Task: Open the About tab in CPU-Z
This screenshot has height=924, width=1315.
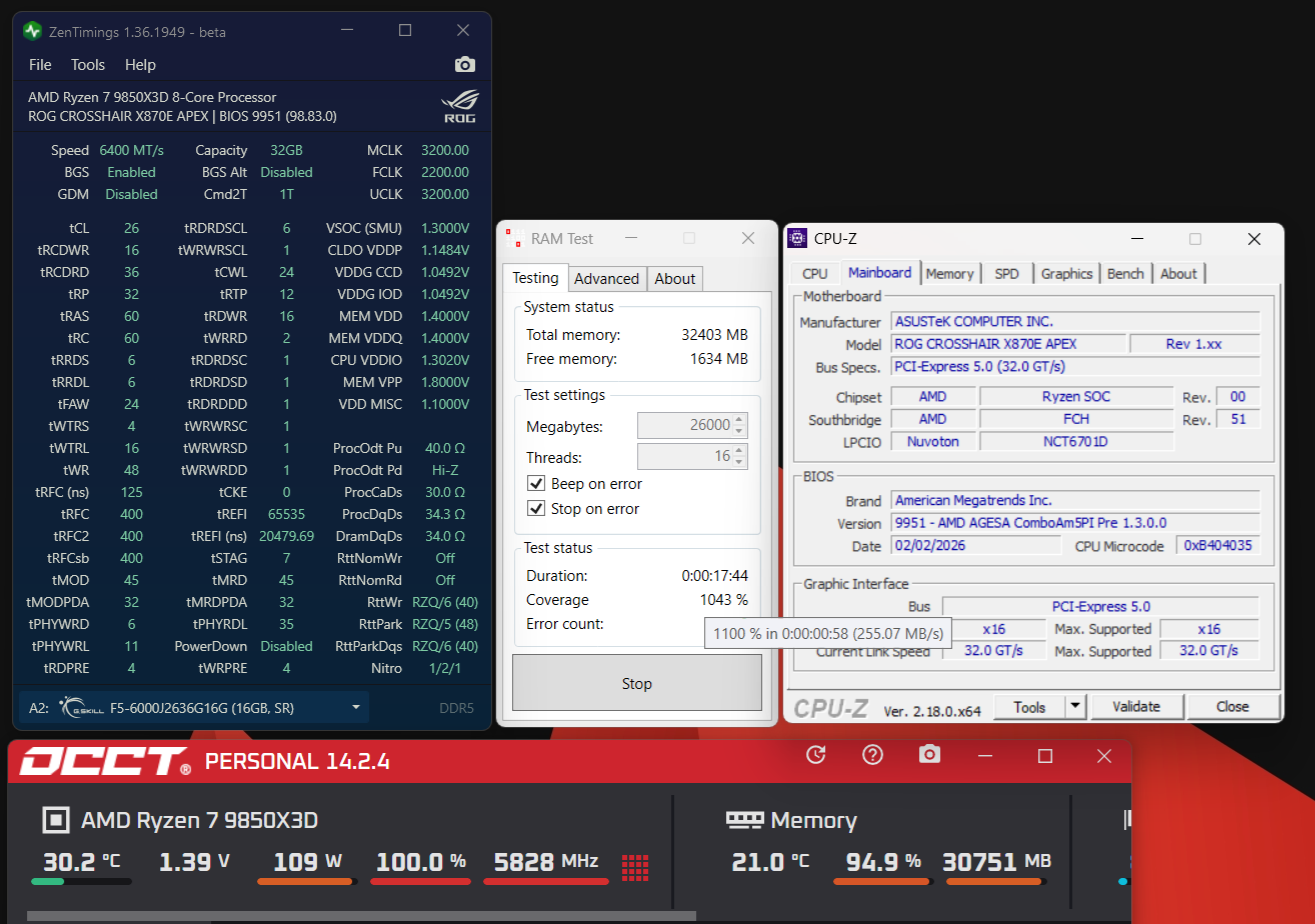Action: click(x=1179, y=274)
